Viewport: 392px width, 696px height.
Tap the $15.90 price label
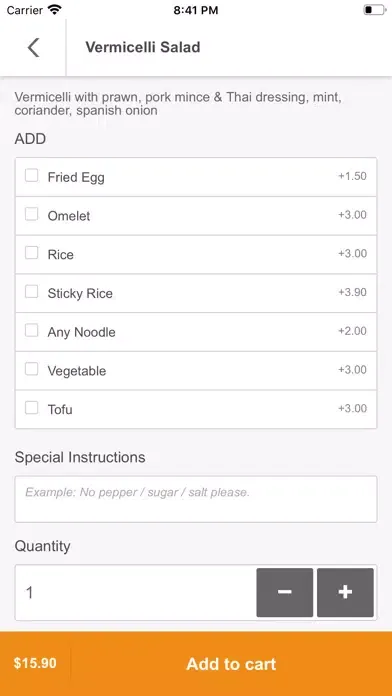35,663
